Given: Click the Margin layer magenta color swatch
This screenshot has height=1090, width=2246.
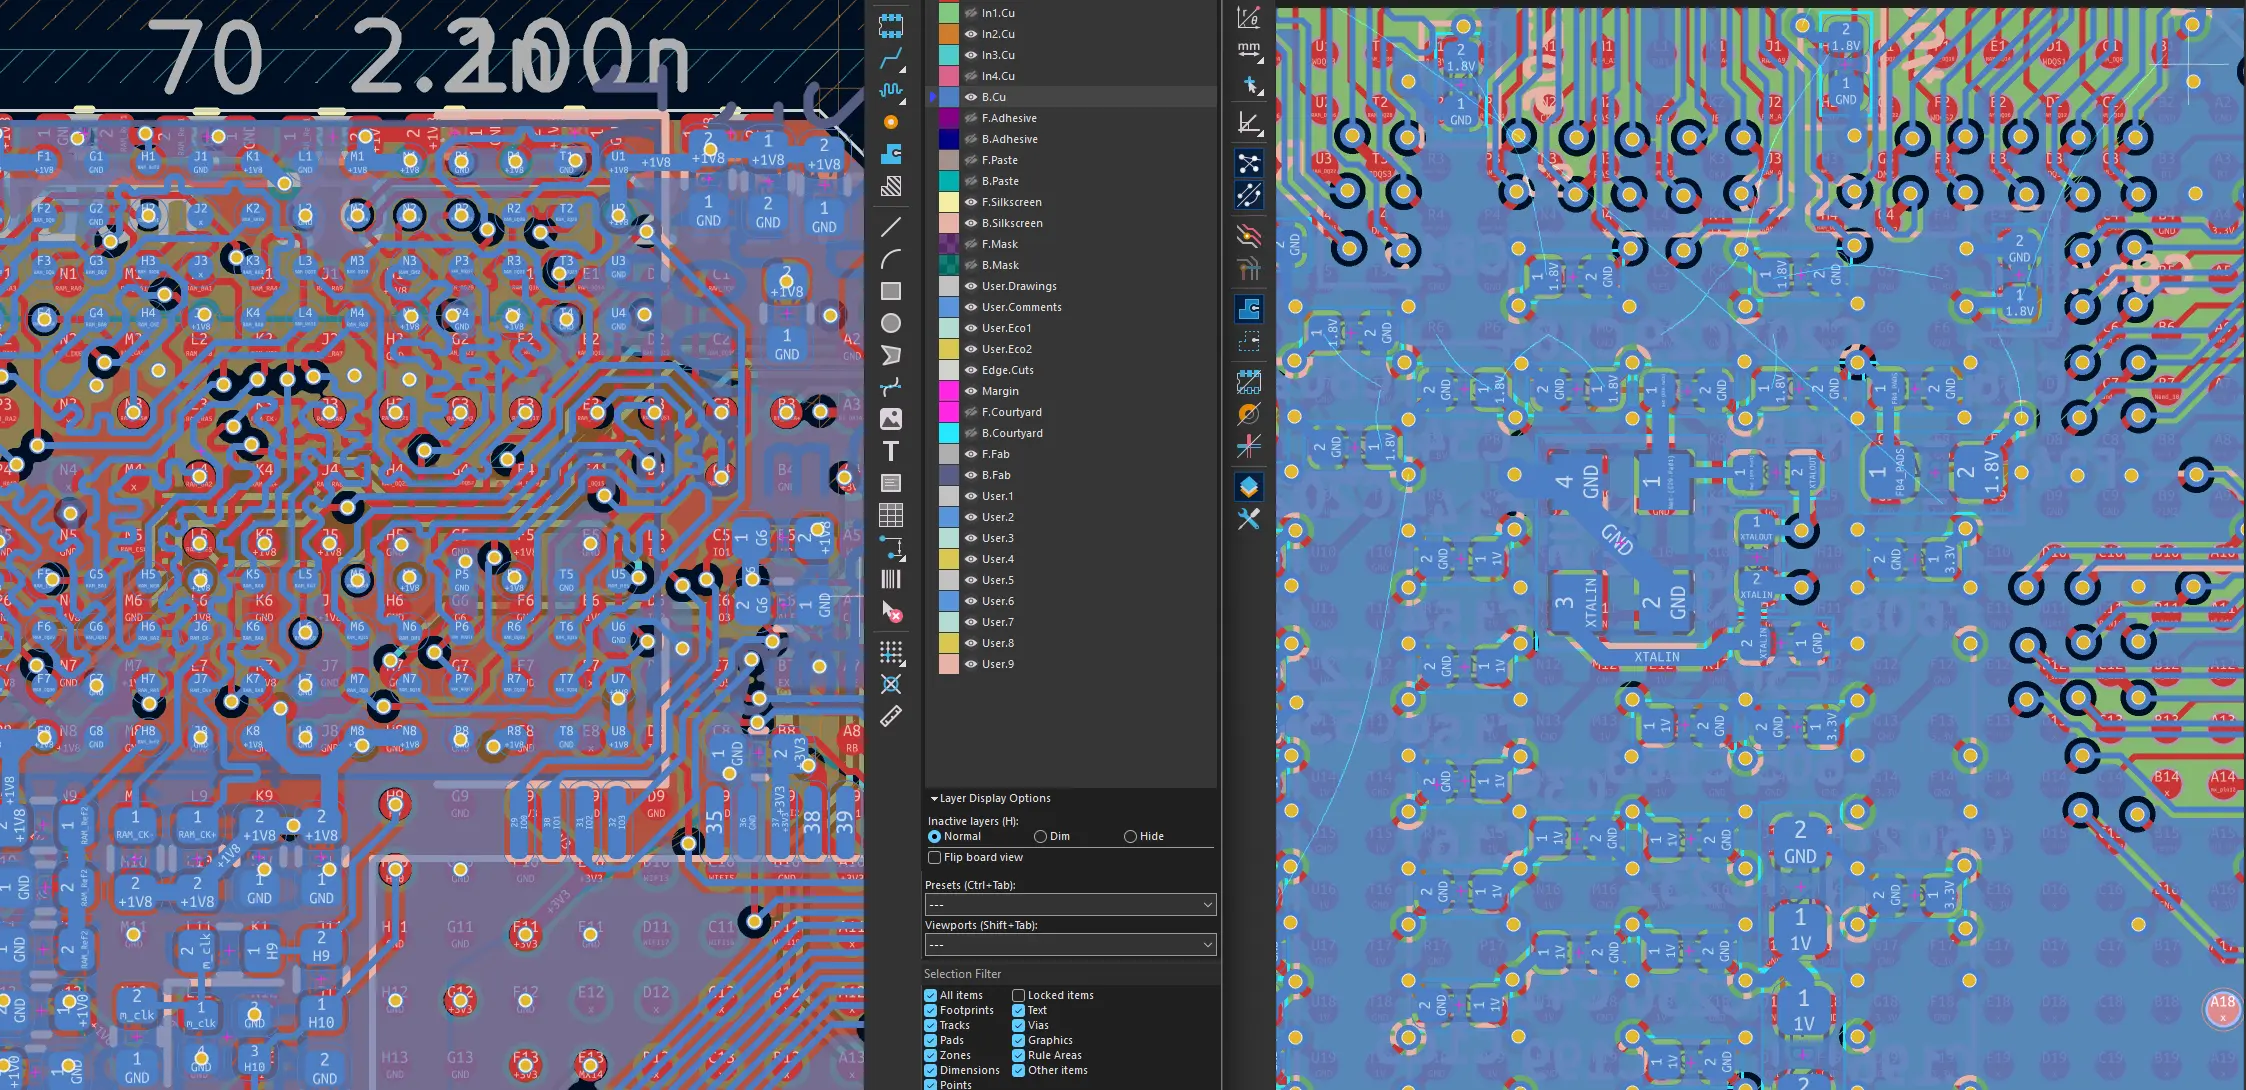Looking at the screenshot, I should pos(949,391).
